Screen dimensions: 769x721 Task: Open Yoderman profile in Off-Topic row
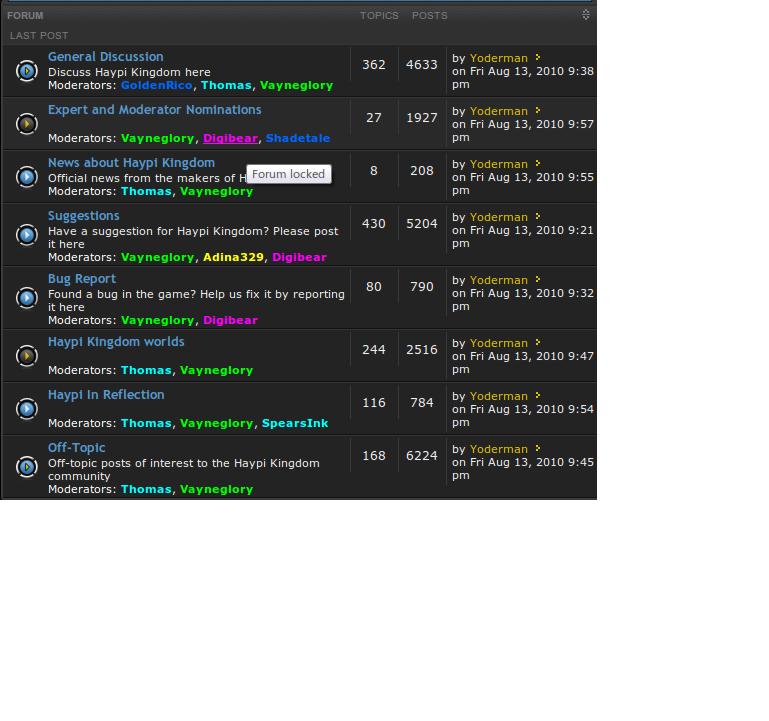pyautogui.click(x=499, y=449)
